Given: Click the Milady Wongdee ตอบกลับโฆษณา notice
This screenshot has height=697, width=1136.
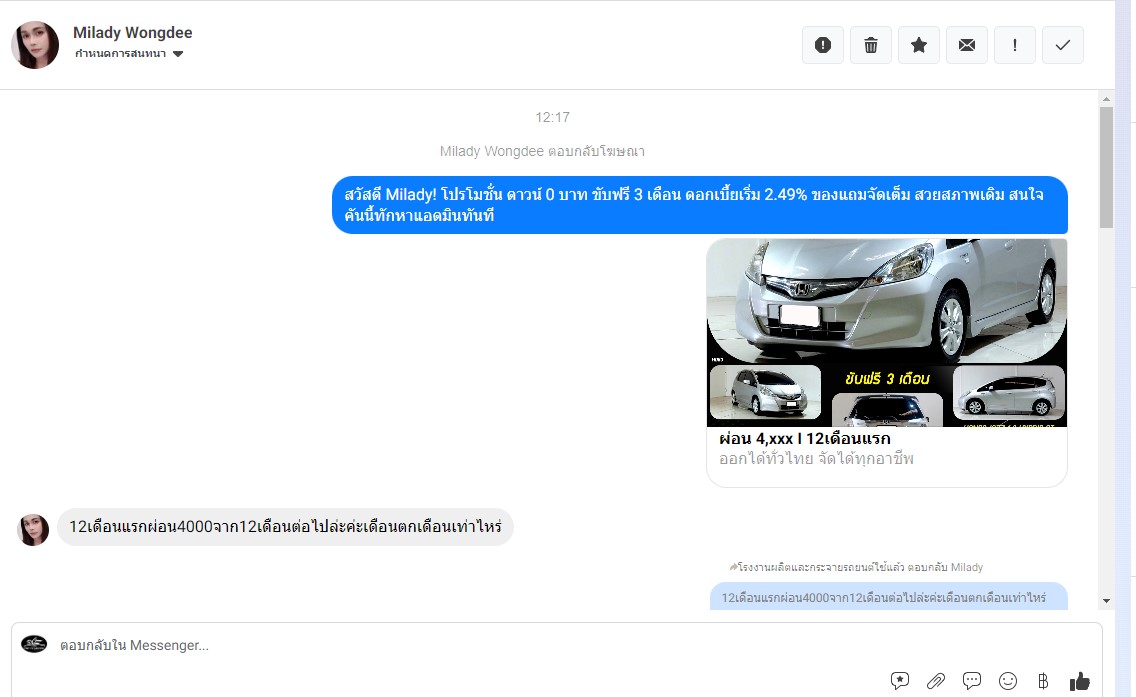Looking at the screenshot, I should click(542, 151).
